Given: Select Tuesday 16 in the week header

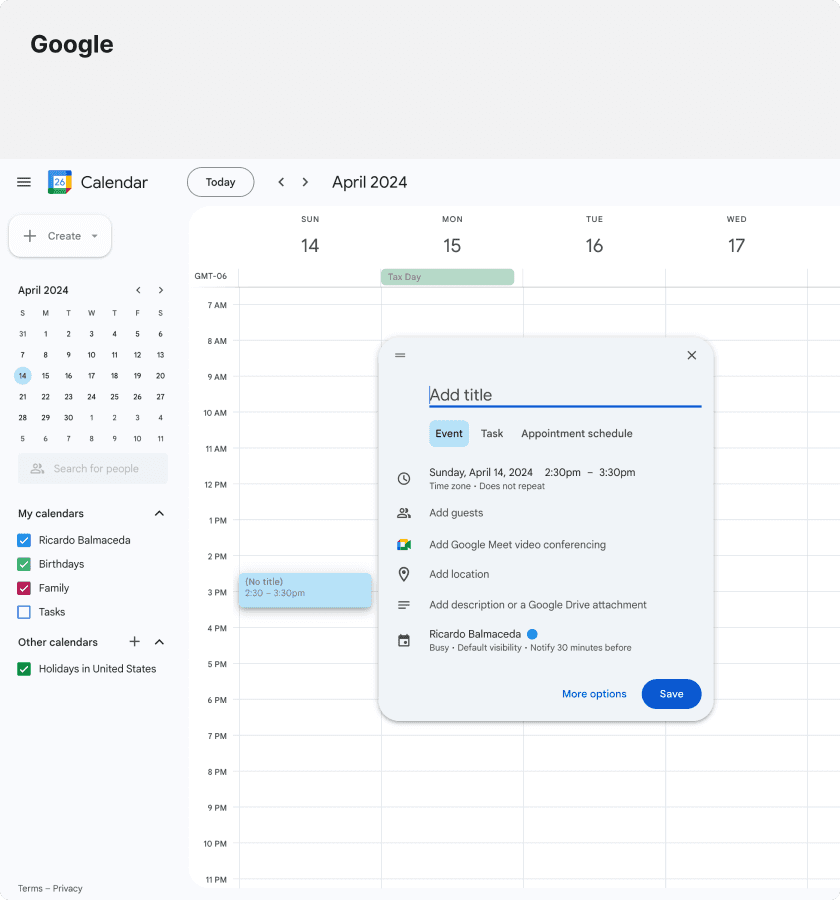Looking at the screenshot, I should click(594, 246).
